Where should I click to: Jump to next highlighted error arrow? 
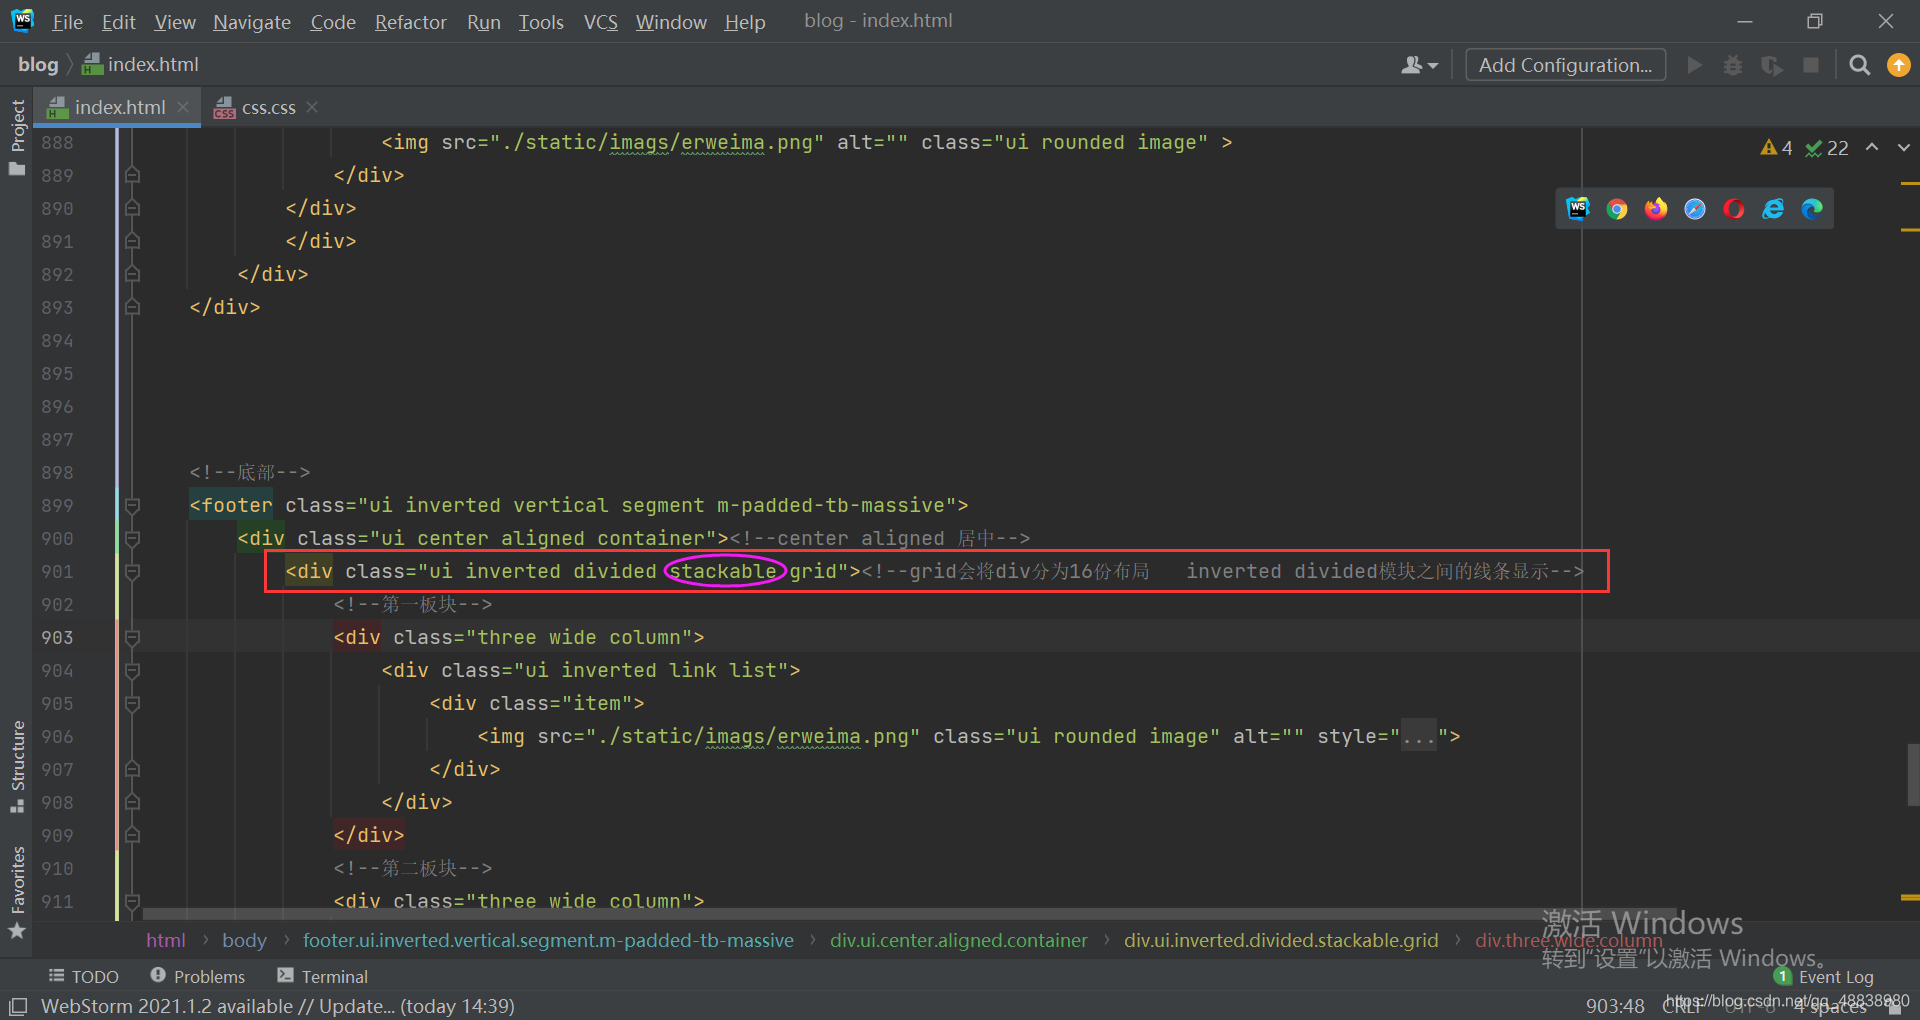pos(1904,148)
